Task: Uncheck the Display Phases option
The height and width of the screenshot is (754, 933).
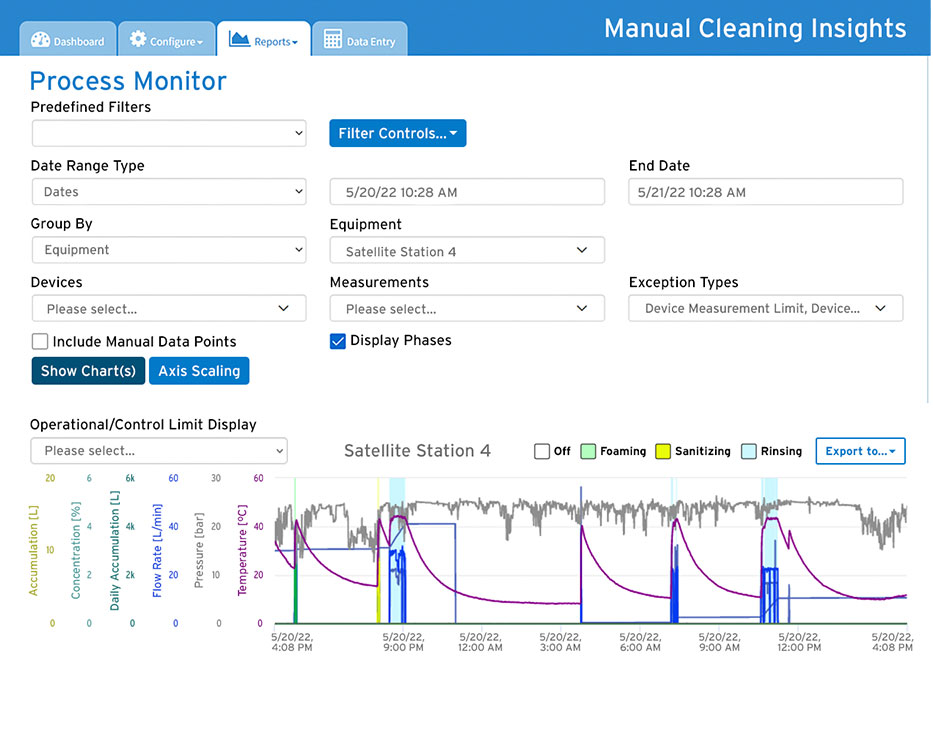Action: (x=337, y=341)
